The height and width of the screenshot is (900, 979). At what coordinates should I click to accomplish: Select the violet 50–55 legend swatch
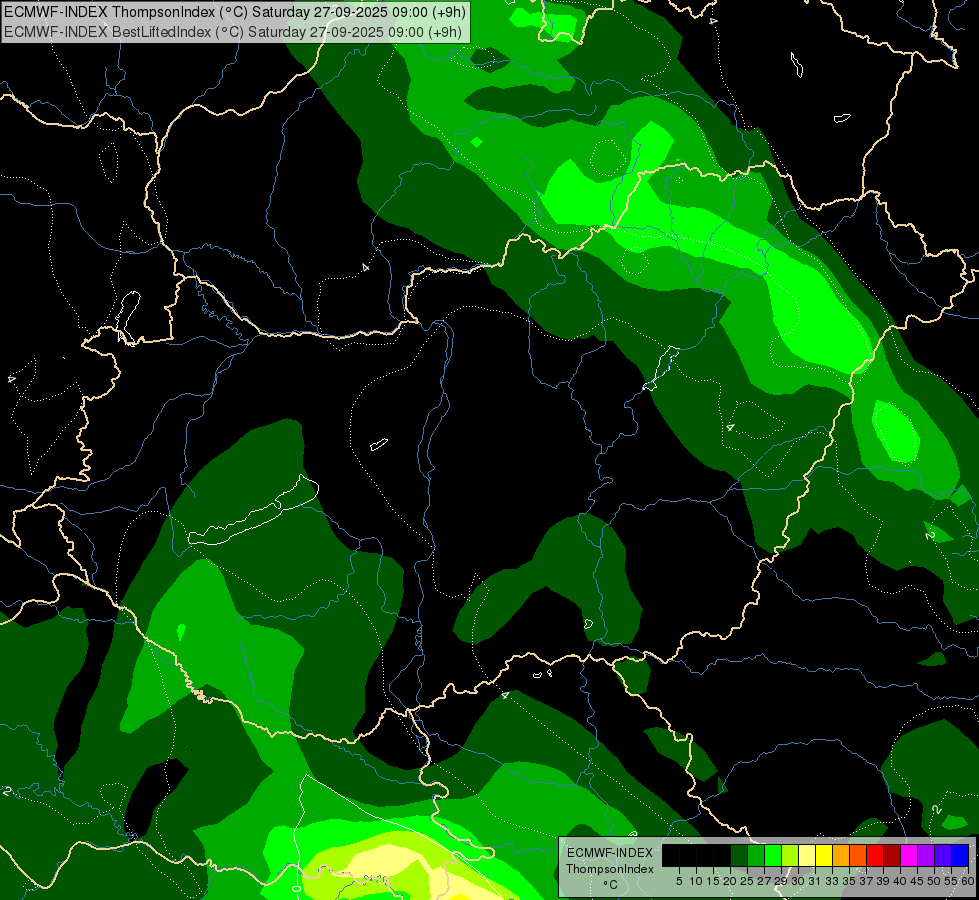943,855
